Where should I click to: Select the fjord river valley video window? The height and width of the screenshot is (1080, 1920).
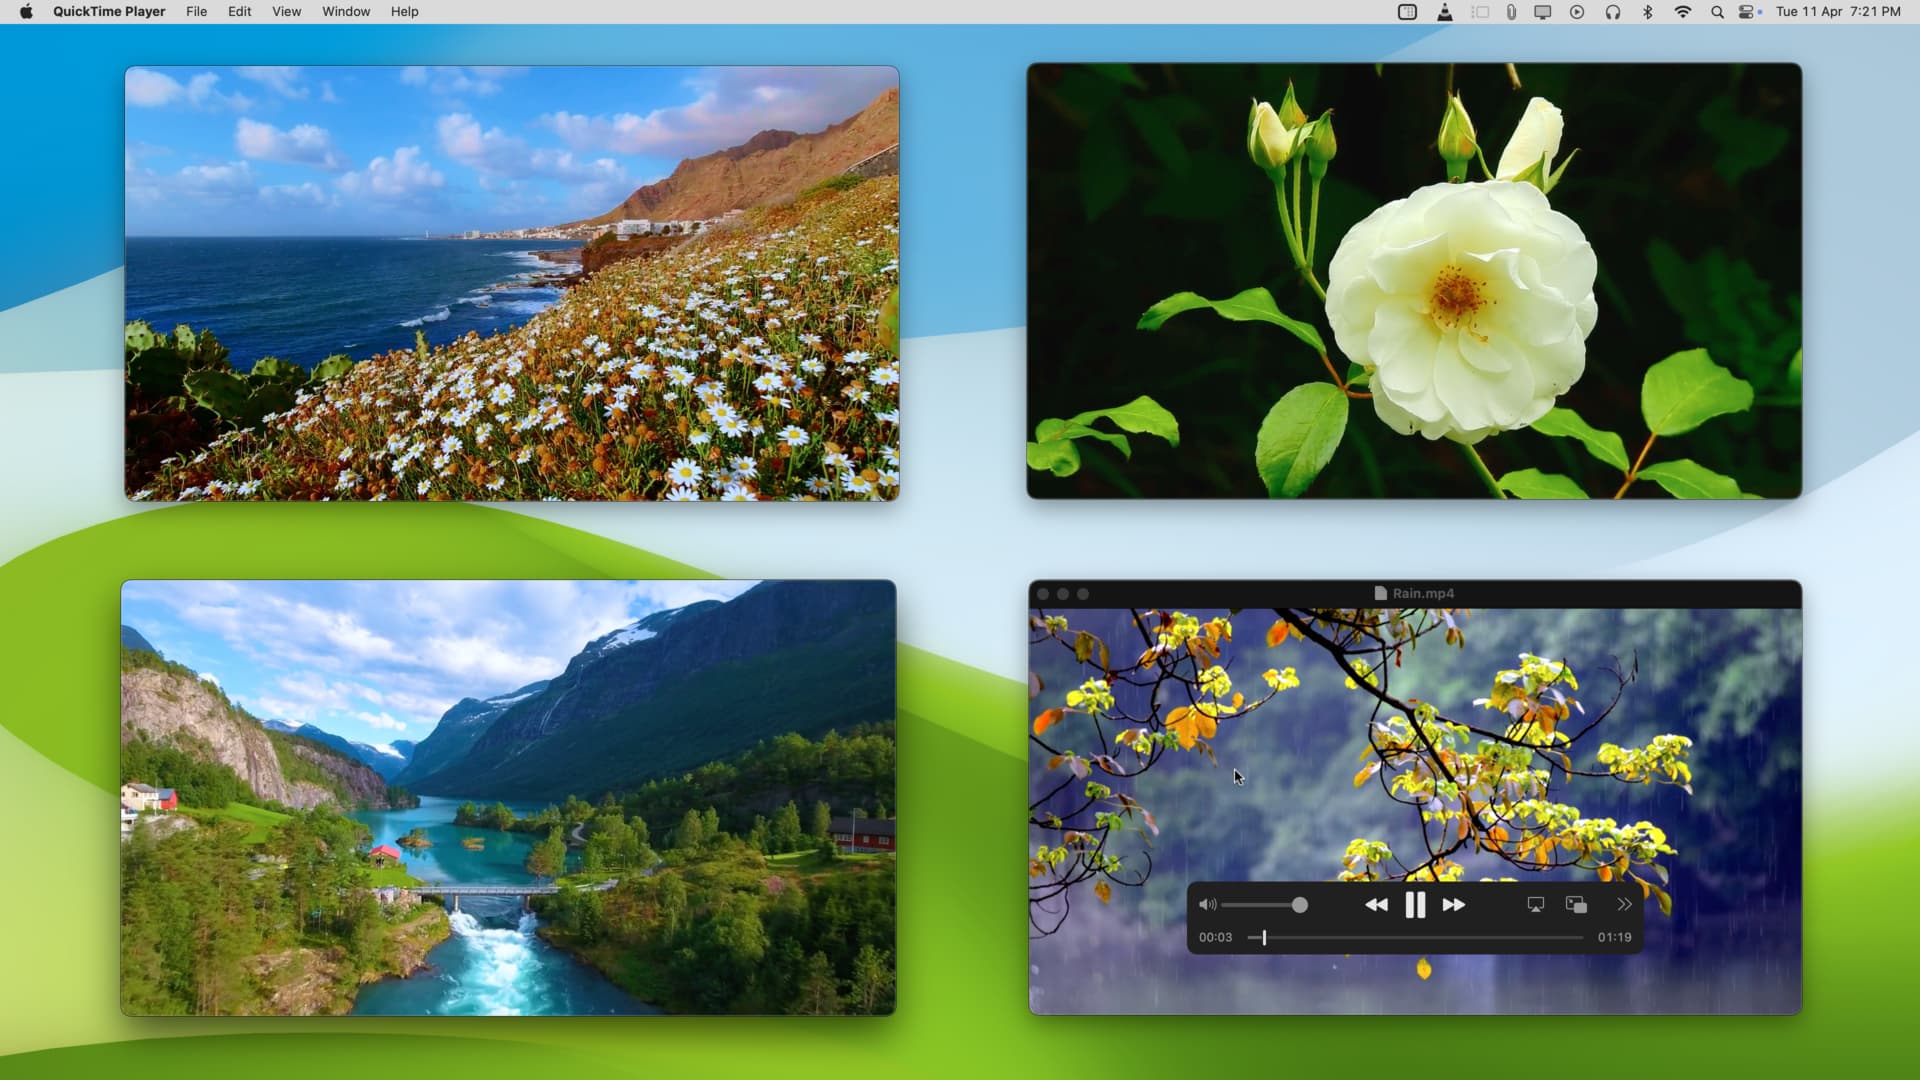508,798
